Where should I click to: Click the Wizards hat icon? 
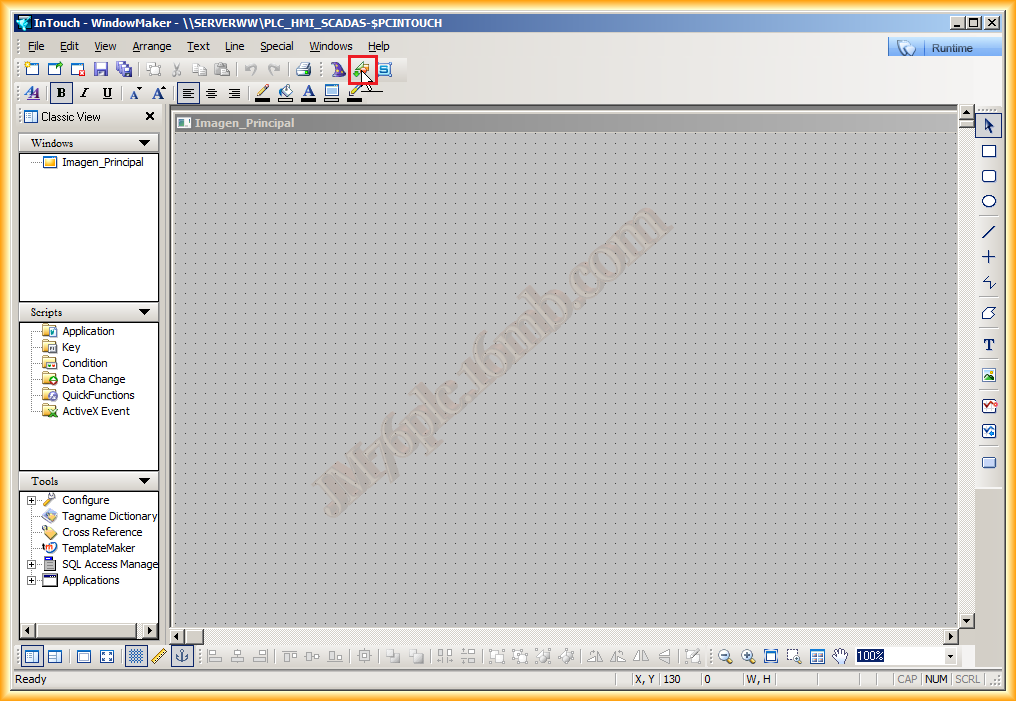tap(338, 70)
